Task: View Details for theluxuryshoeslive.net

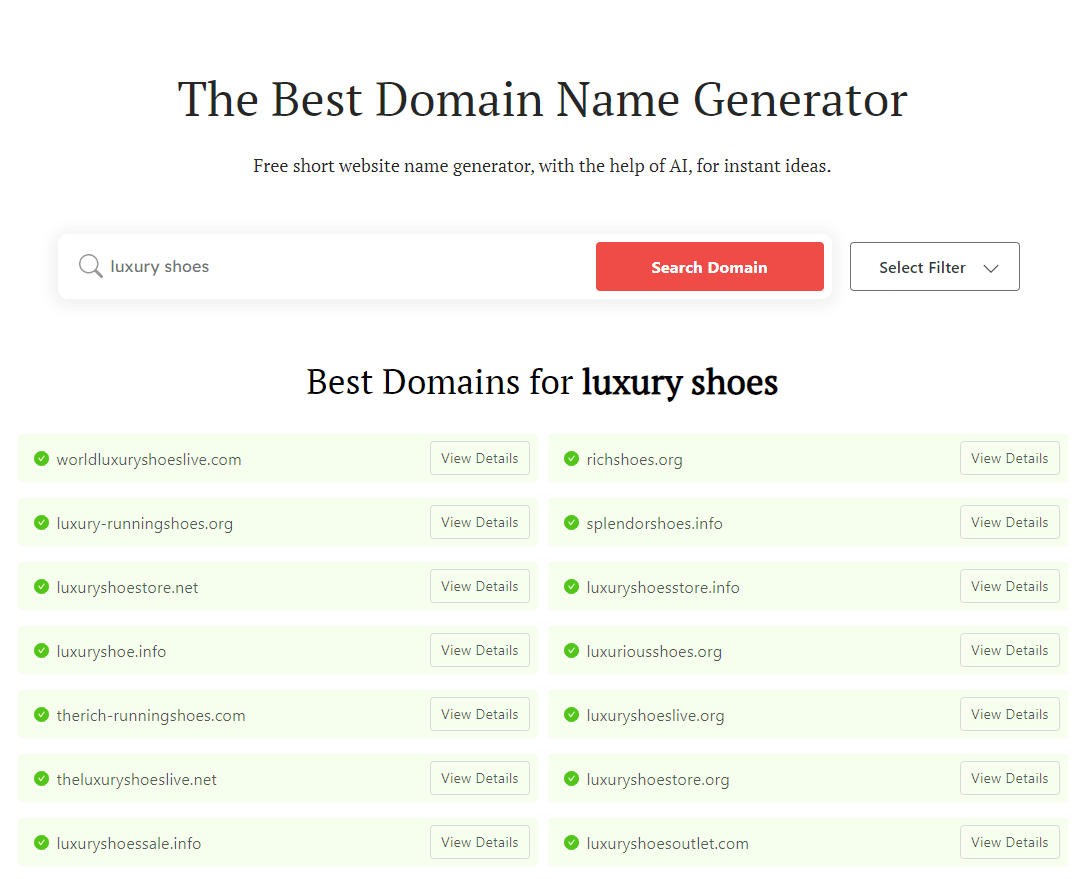Action: click(480, 779)
